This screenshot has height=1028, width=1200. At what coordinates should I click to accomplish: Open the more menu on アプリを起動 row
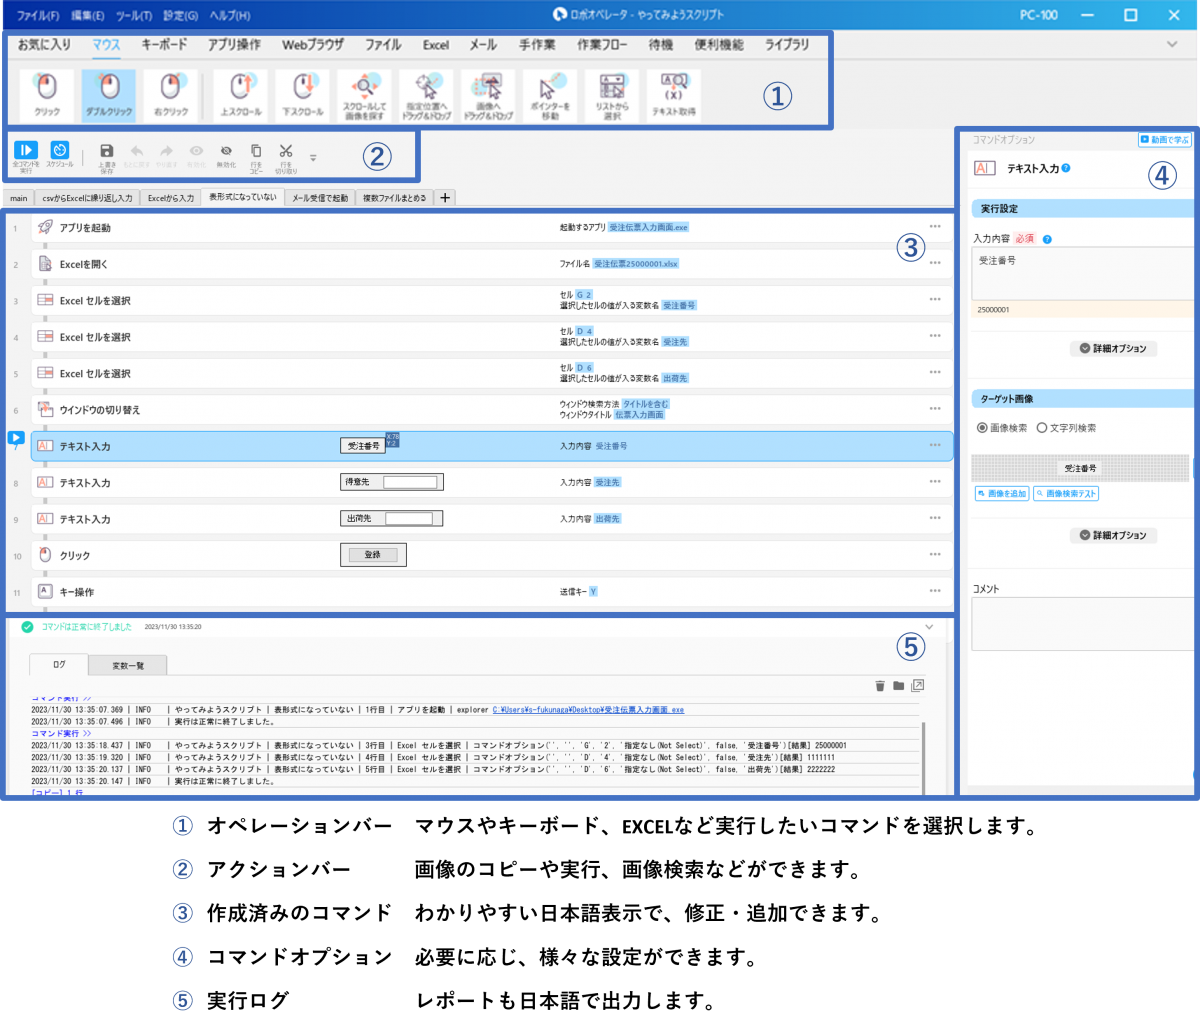(935, 226)
